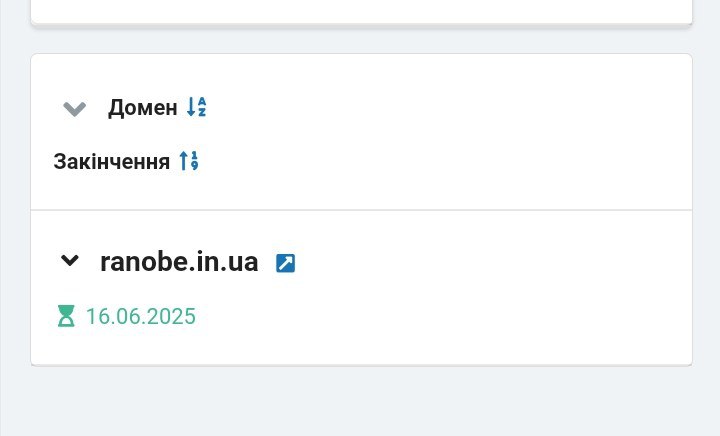Click the Домен column header
720x436 pixels.
pyautogui.click(x=142, y=108)
